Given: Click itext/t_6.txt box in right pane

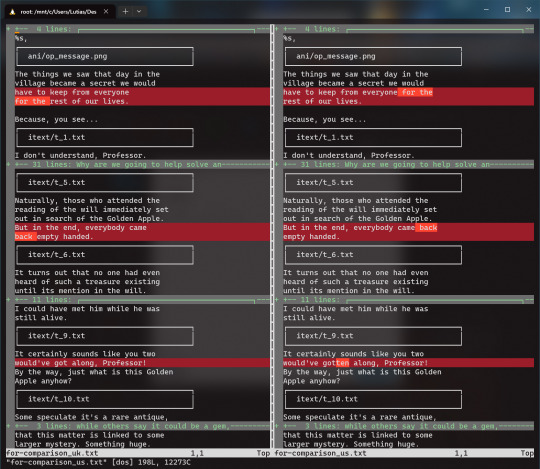Looking at the screenshot, I should pyautogui.click(x=373, y=255).
